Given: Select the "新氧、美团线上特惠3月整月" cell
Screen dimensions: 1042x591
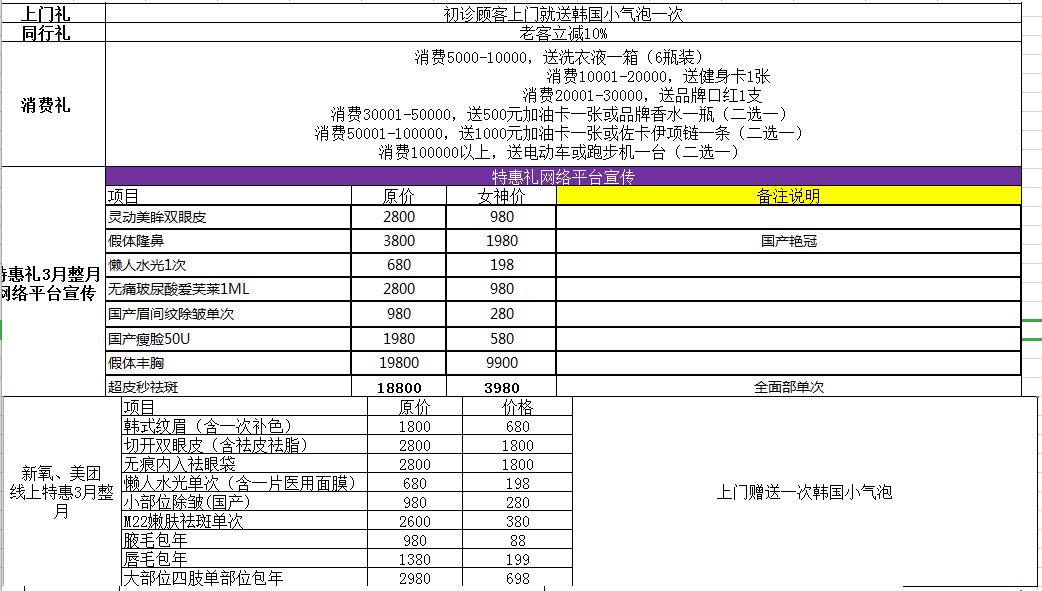Looking at the screenshot, I should pyautogui.click(x=61, y=491).
